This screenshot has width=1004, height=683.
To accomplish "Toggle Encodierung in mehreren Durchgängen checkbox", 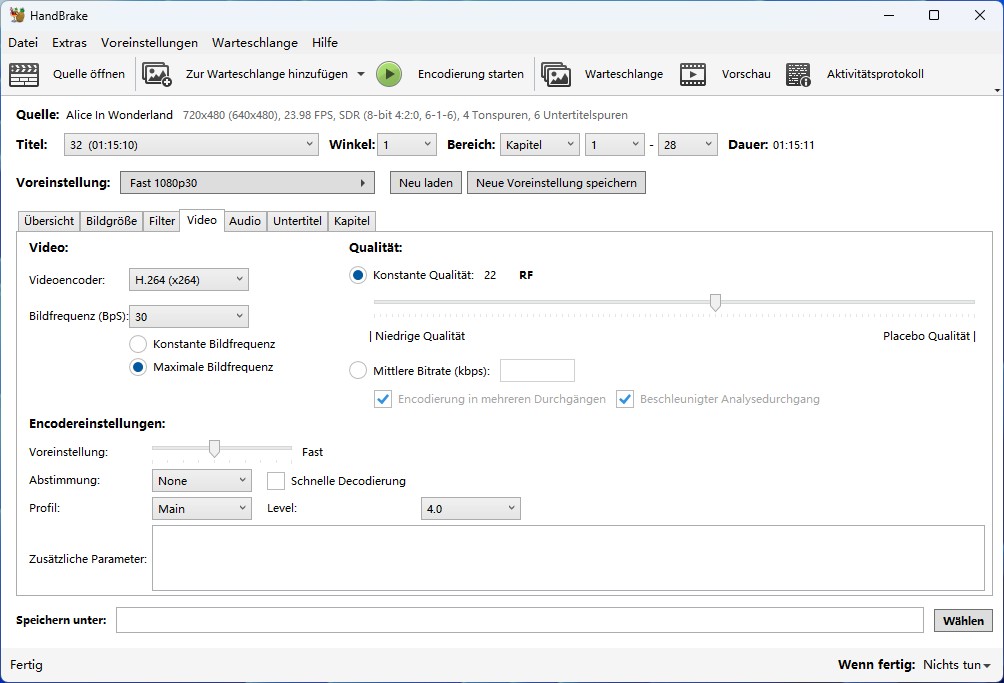I will point(383,399).
